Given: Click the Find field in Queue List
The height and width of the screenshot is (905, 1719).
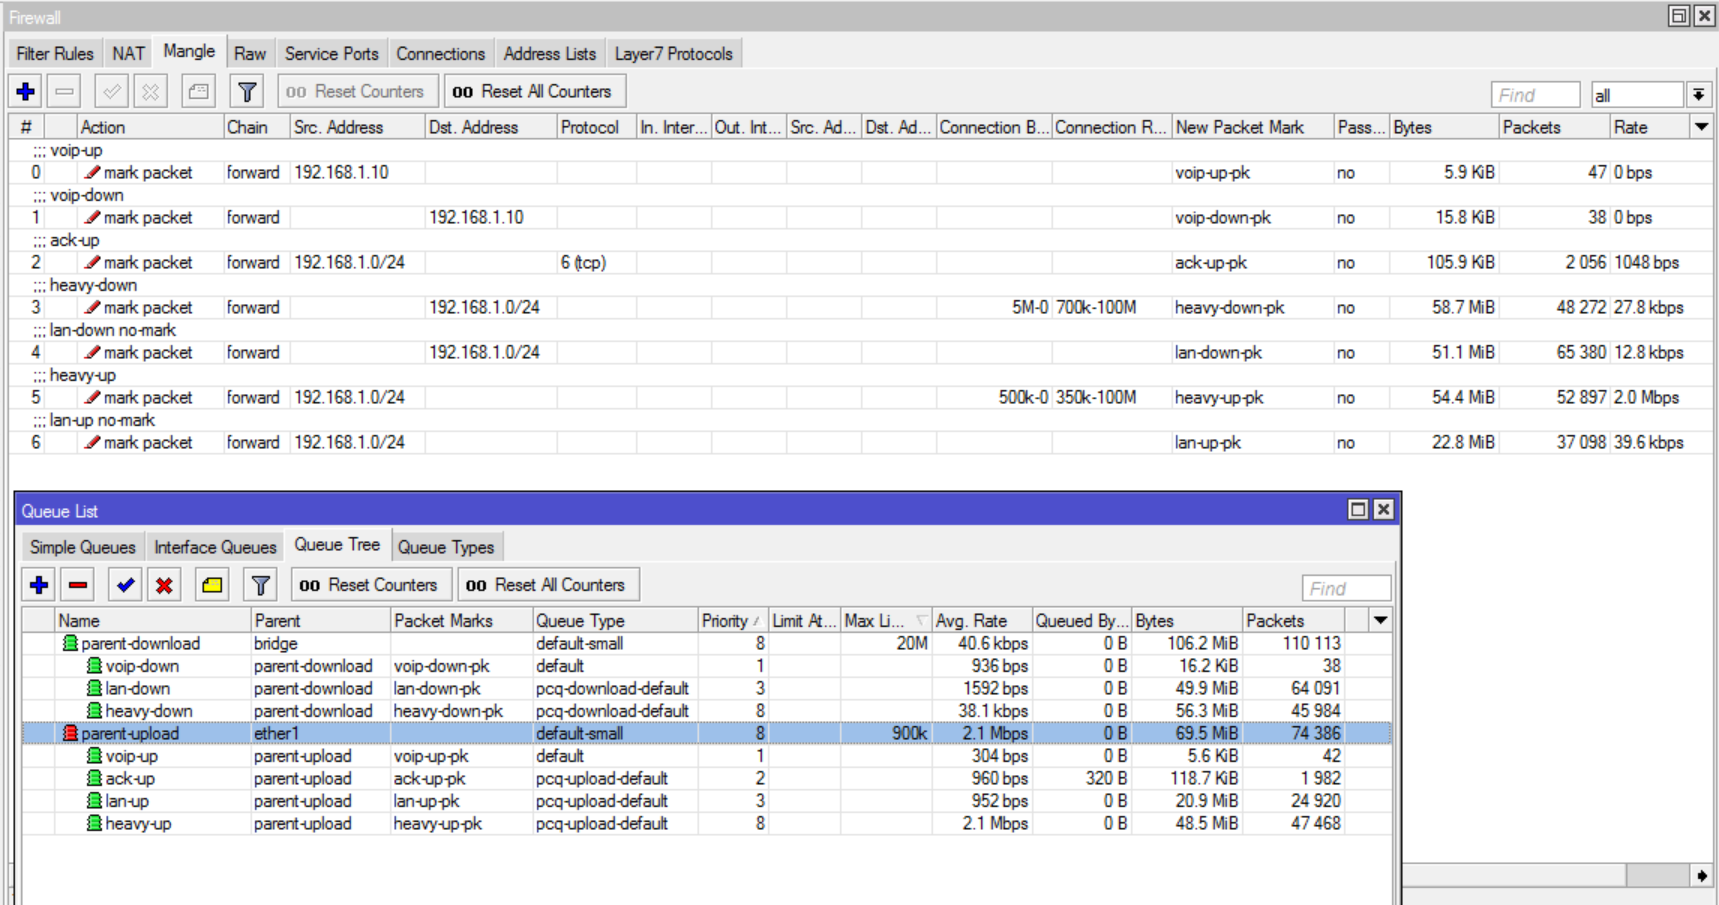Looking at the screenshot, I should pyautogui.click(x=1346, y=588).
